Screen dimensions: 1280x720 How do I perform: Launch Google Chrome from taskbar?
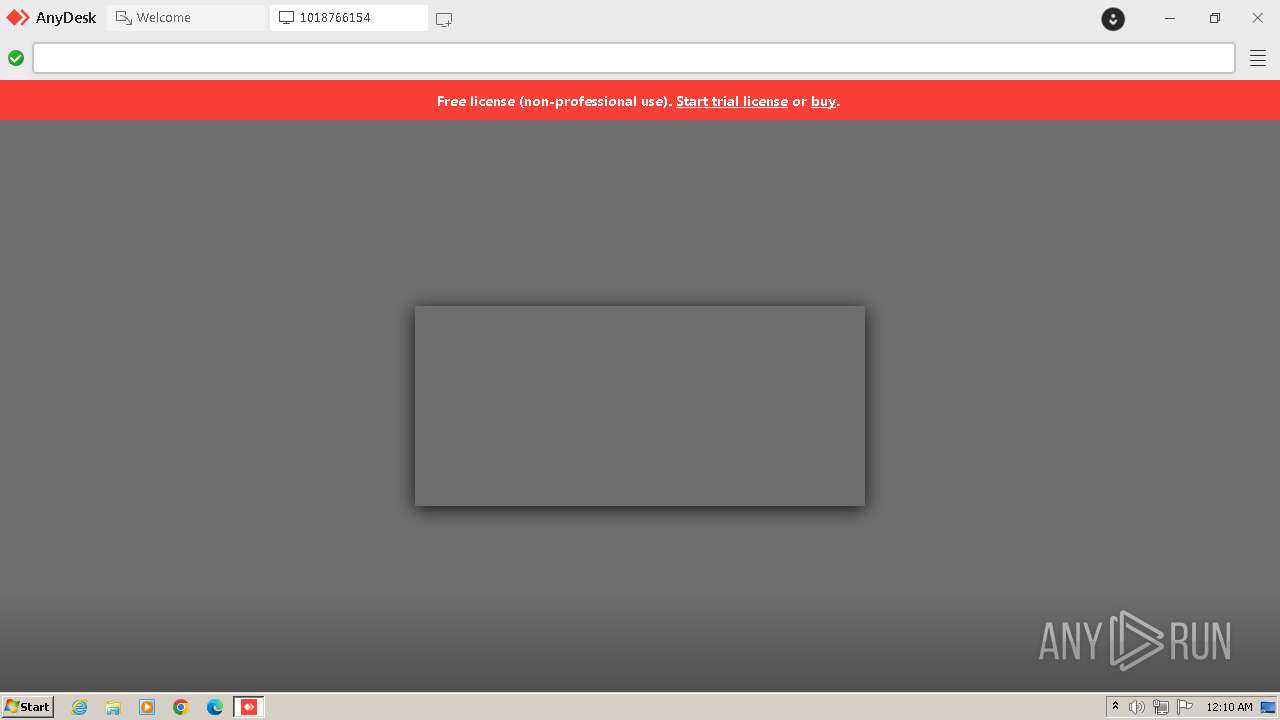(x=181, y=707)
